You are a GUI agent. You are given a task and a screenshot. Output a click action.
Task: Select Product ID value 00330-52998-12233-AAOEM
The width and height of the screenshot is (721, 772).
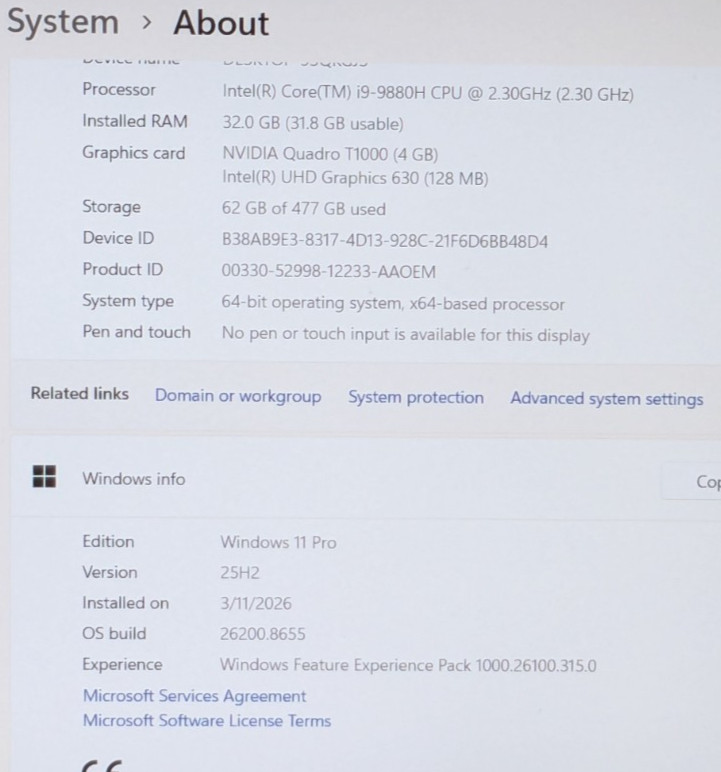[x=328, y=271]
